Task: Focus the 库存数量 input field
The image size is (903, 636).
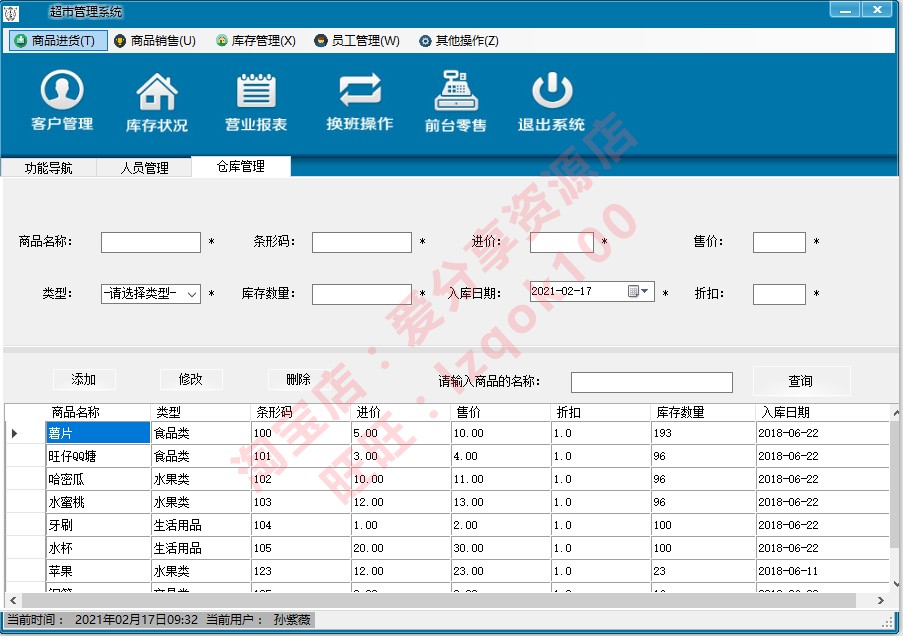Action: click(362, 294)
